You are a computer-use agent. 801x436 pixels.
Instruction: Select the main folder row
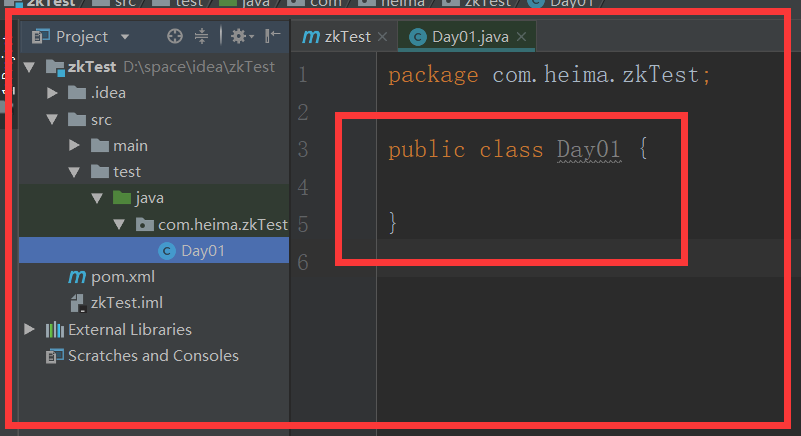pyautogui.click(x=154, y=146)
